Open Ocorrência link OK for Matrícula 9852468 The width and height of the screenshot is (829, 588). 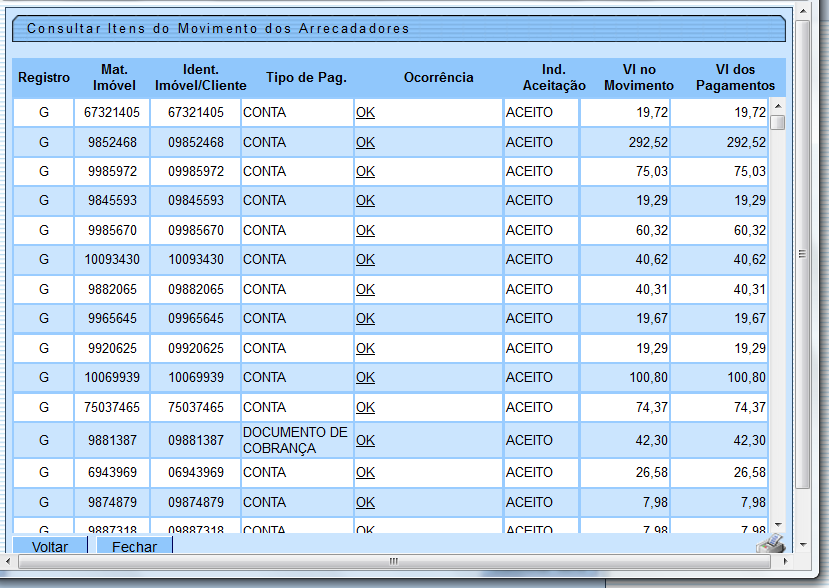click(365, 142)
